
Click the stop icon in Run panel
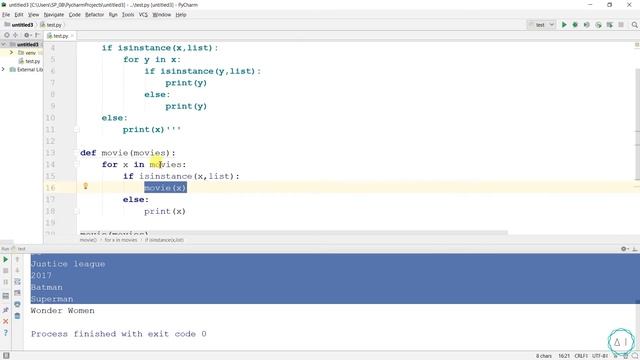[6, 271]
